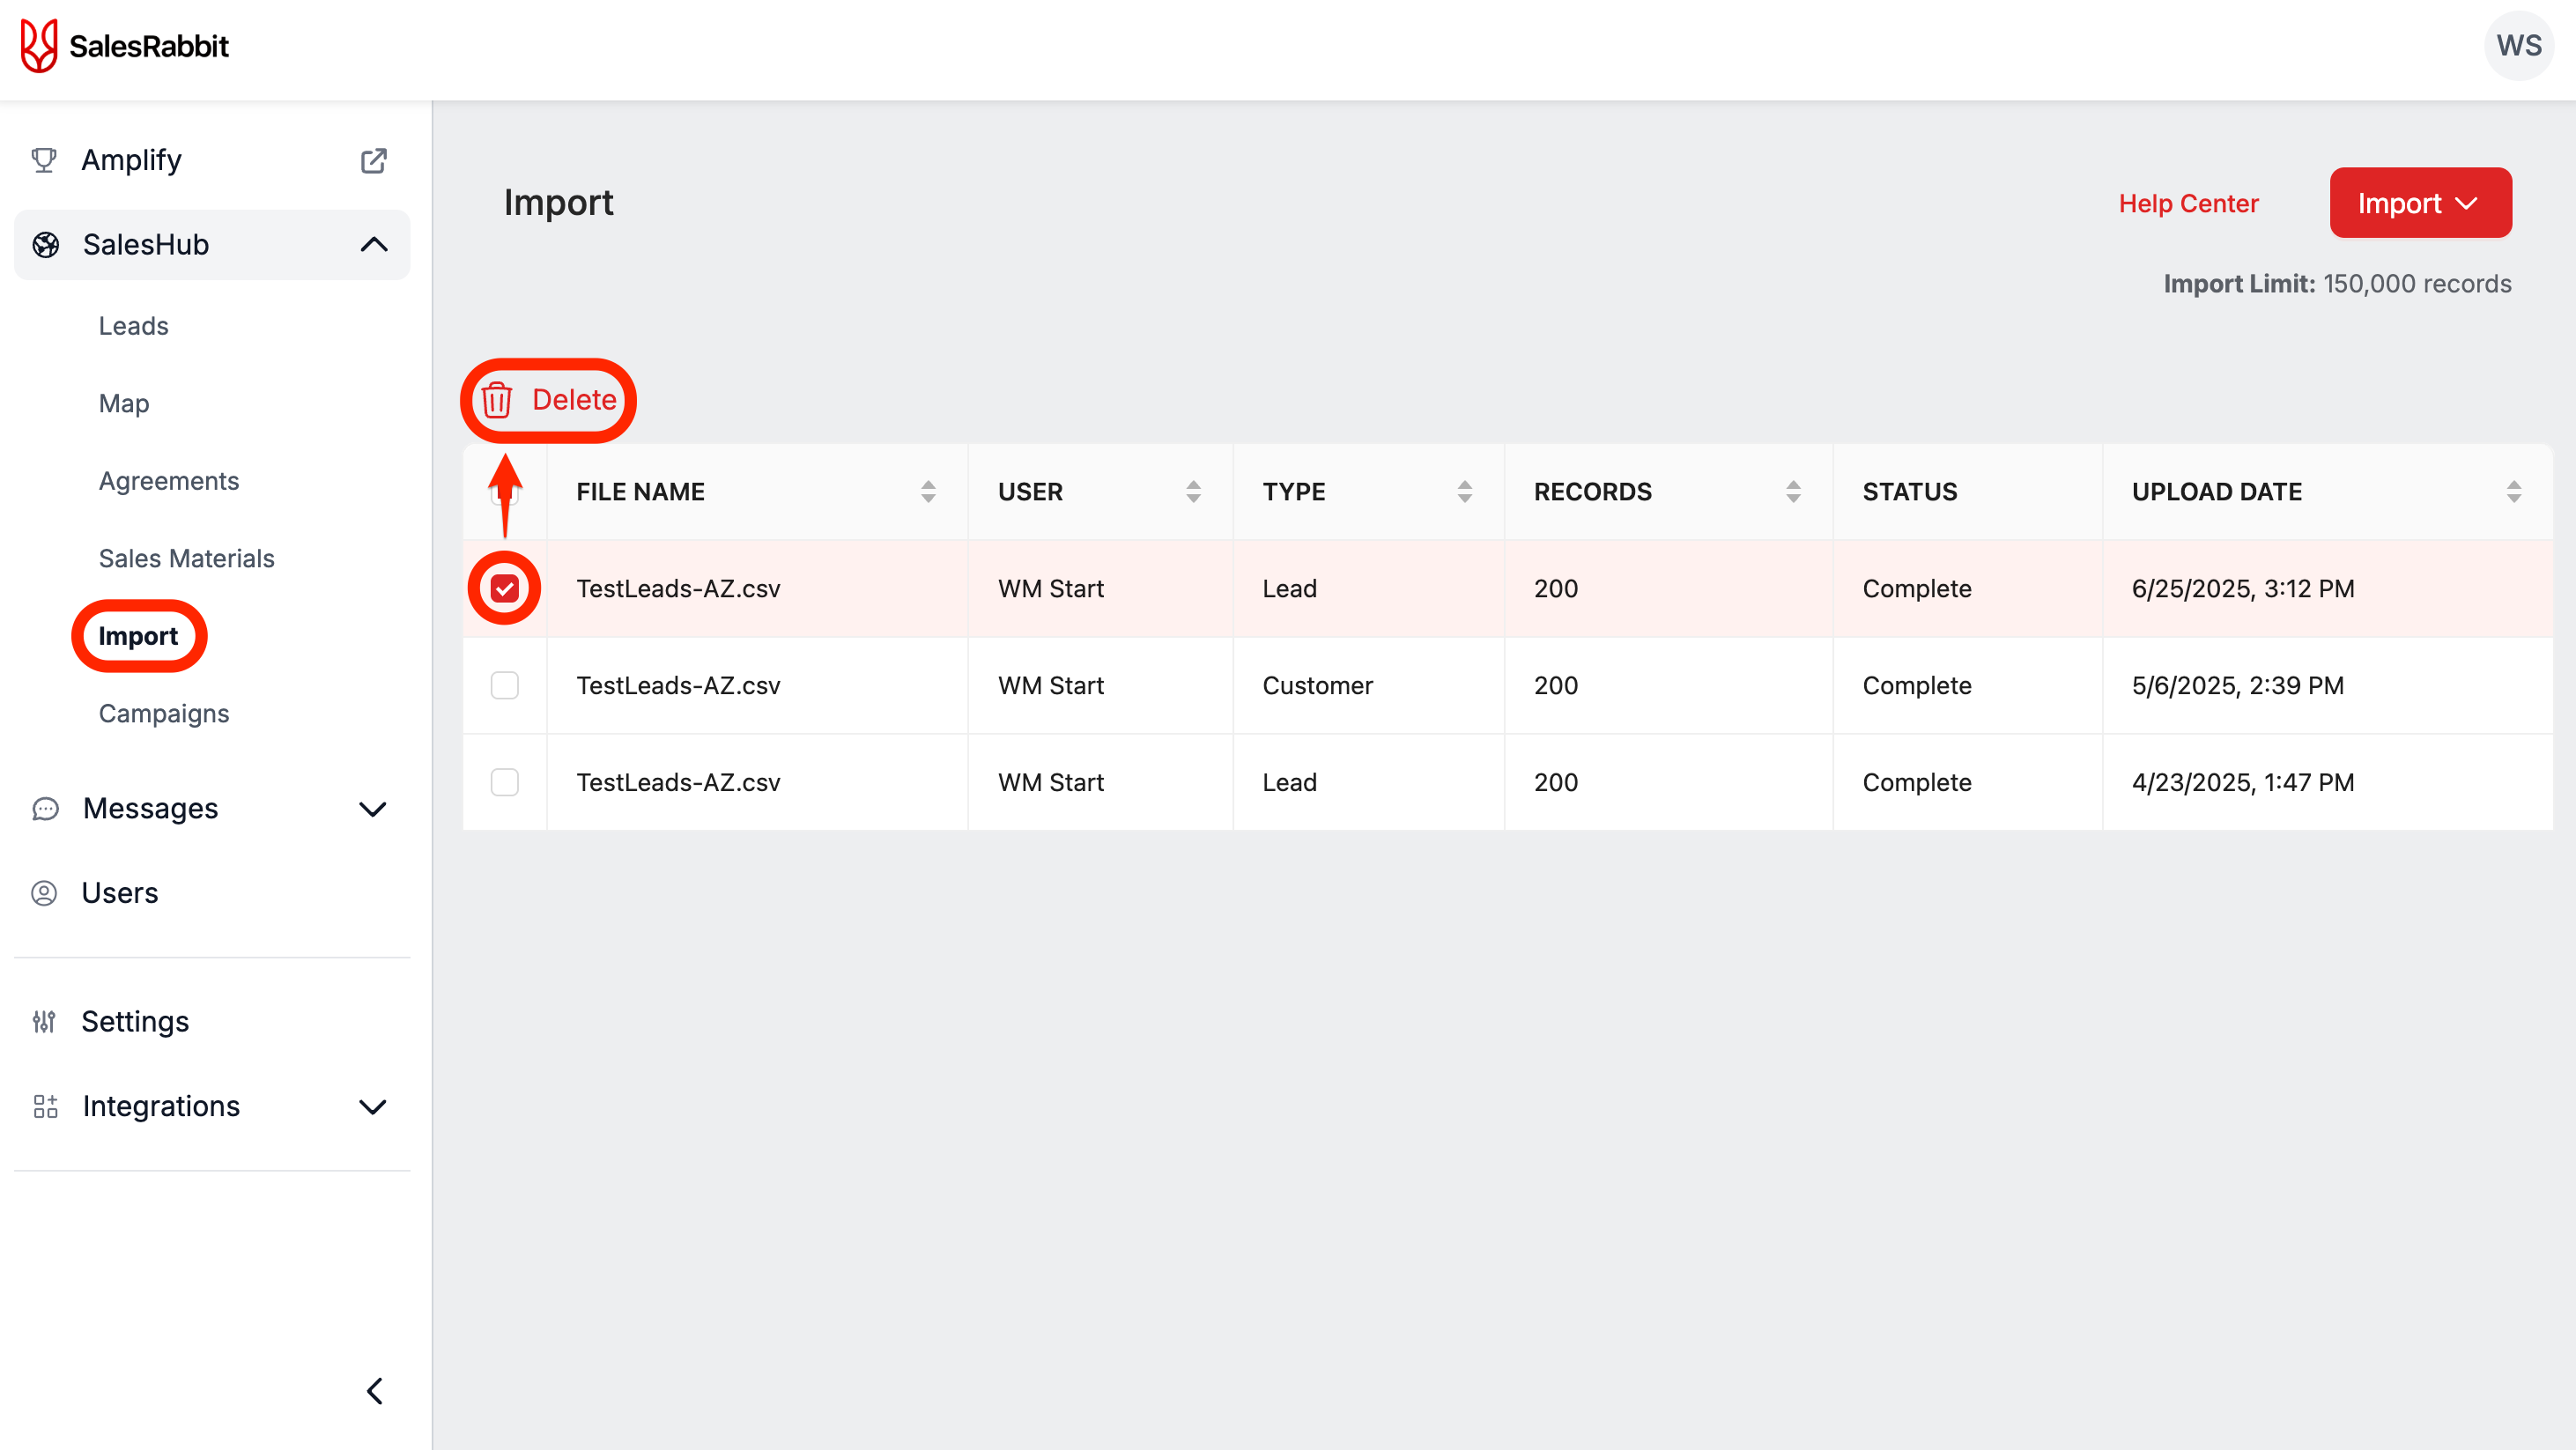Viewport: 2576px width, 1450px height.
Task: Click TestLeads-AZ.csv uploaded 4/23/2025
Action: 678,782
